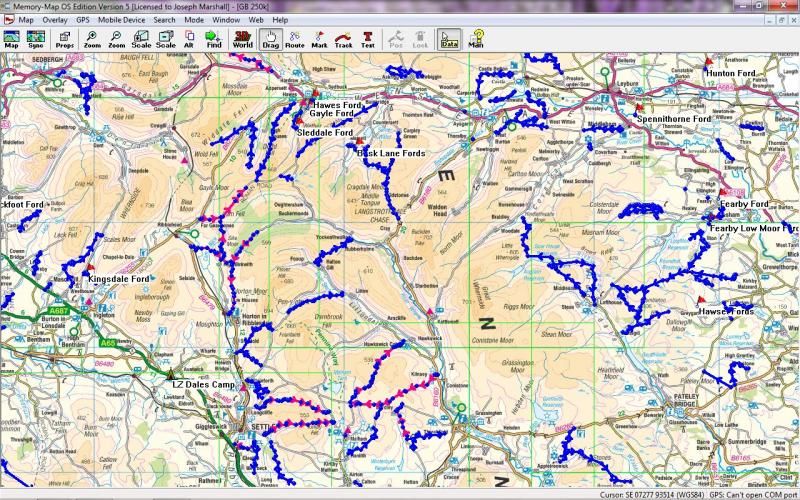Open the Help menu
Image resolution: width=800 pixels, height=500 pixels.
pos(280,20)
